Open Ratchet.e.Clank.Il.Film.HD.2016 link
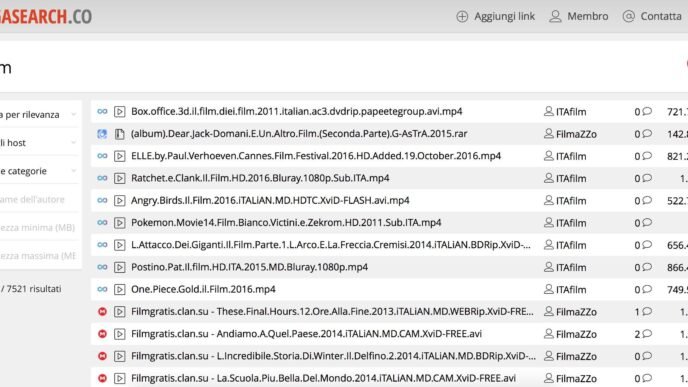Image resolution: width=688 pixels, height=387 pixels. point(260,178)
